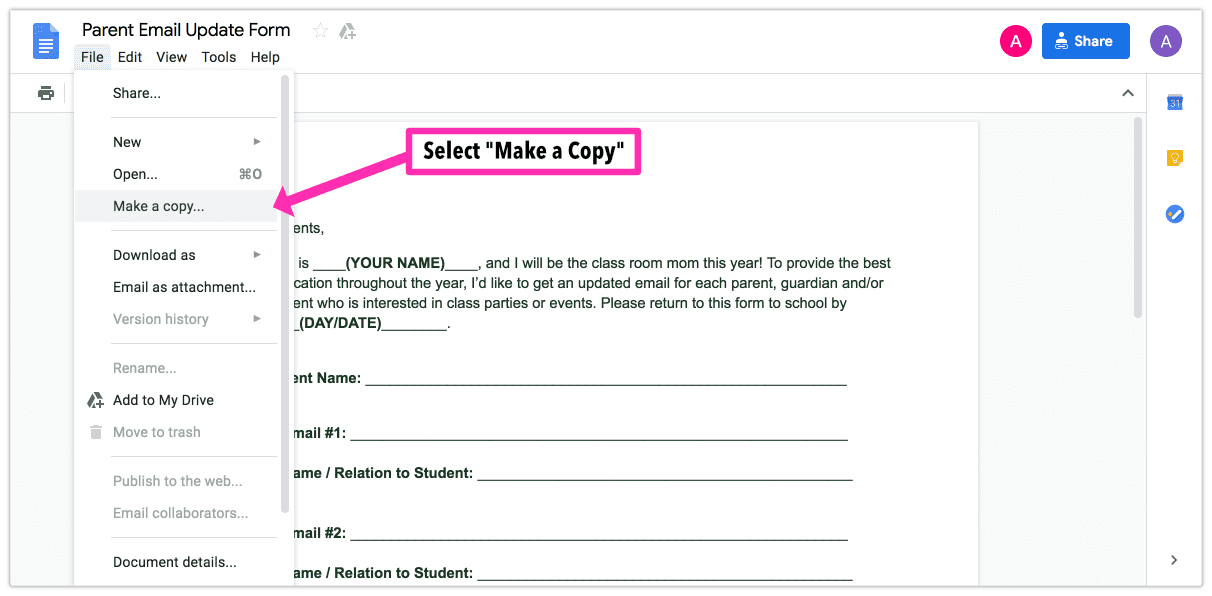Click the trash icon beside Move to trash
Screen dimensions: 1212x596
pos(95,432)
